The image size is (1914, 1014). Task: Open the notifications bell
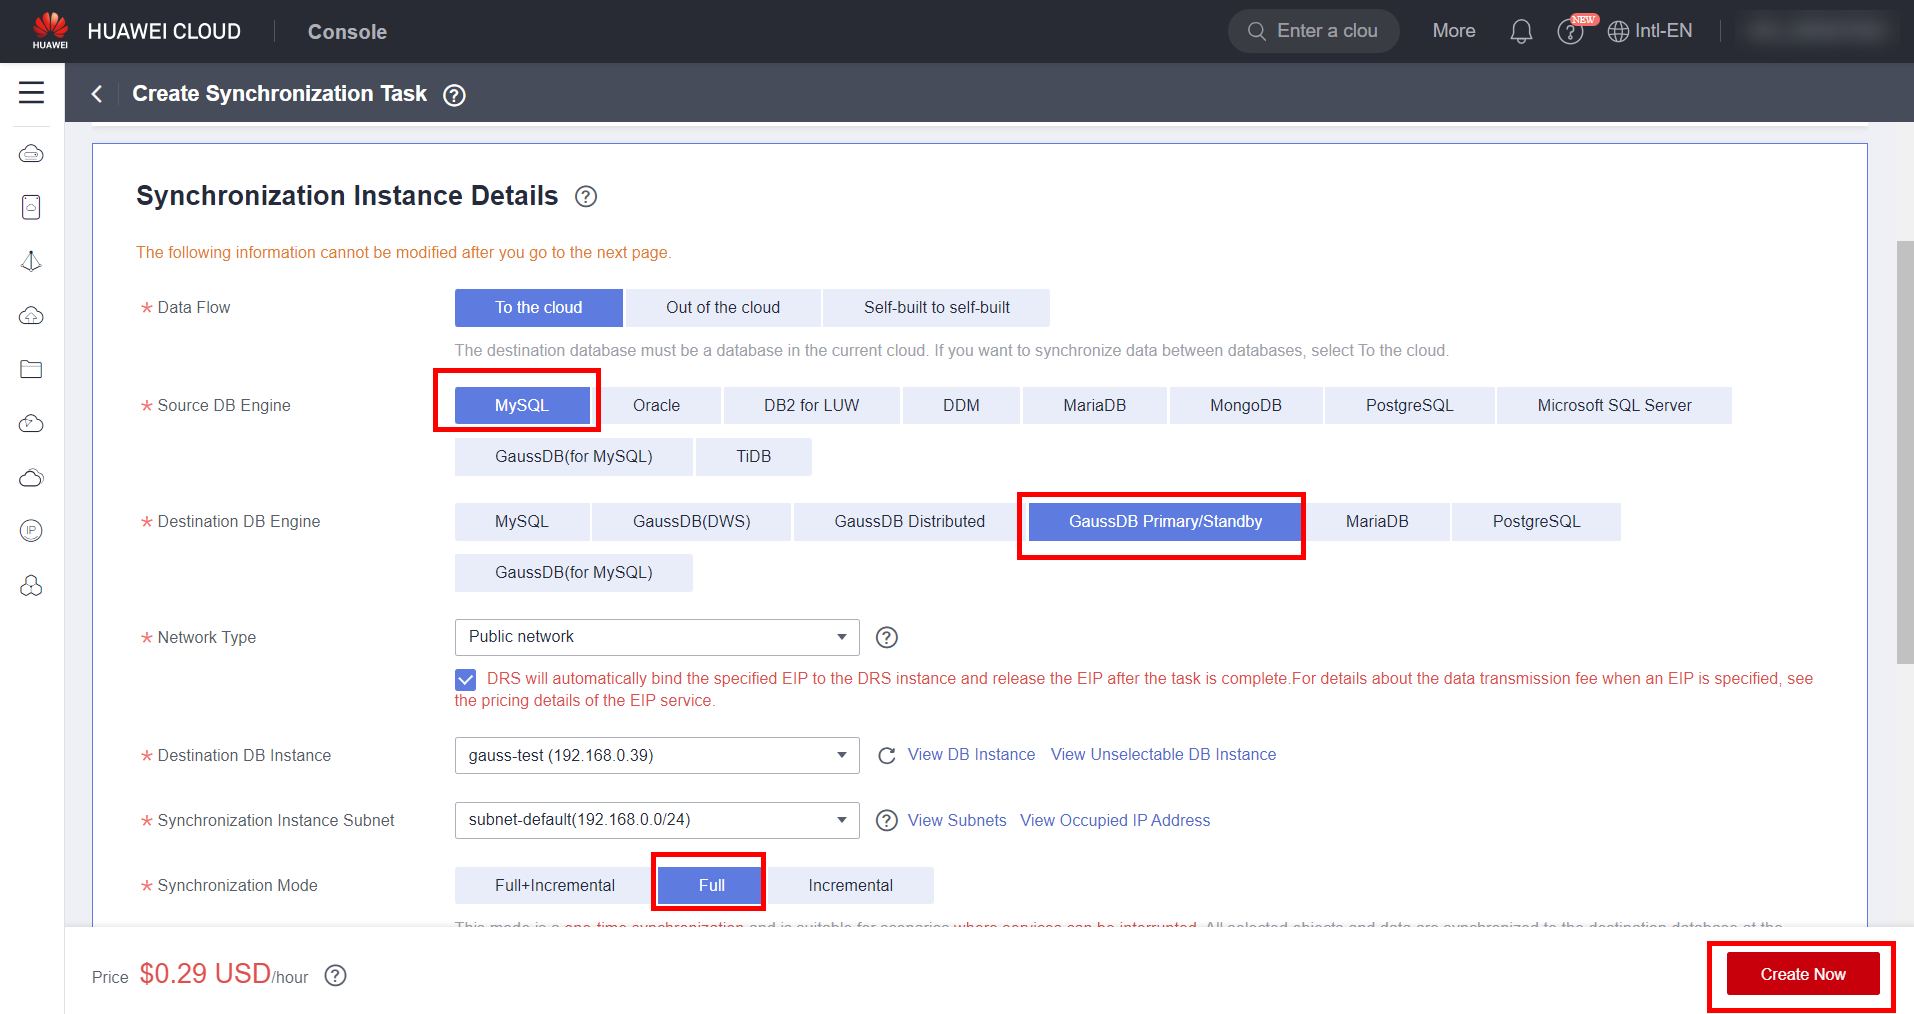1520,32
